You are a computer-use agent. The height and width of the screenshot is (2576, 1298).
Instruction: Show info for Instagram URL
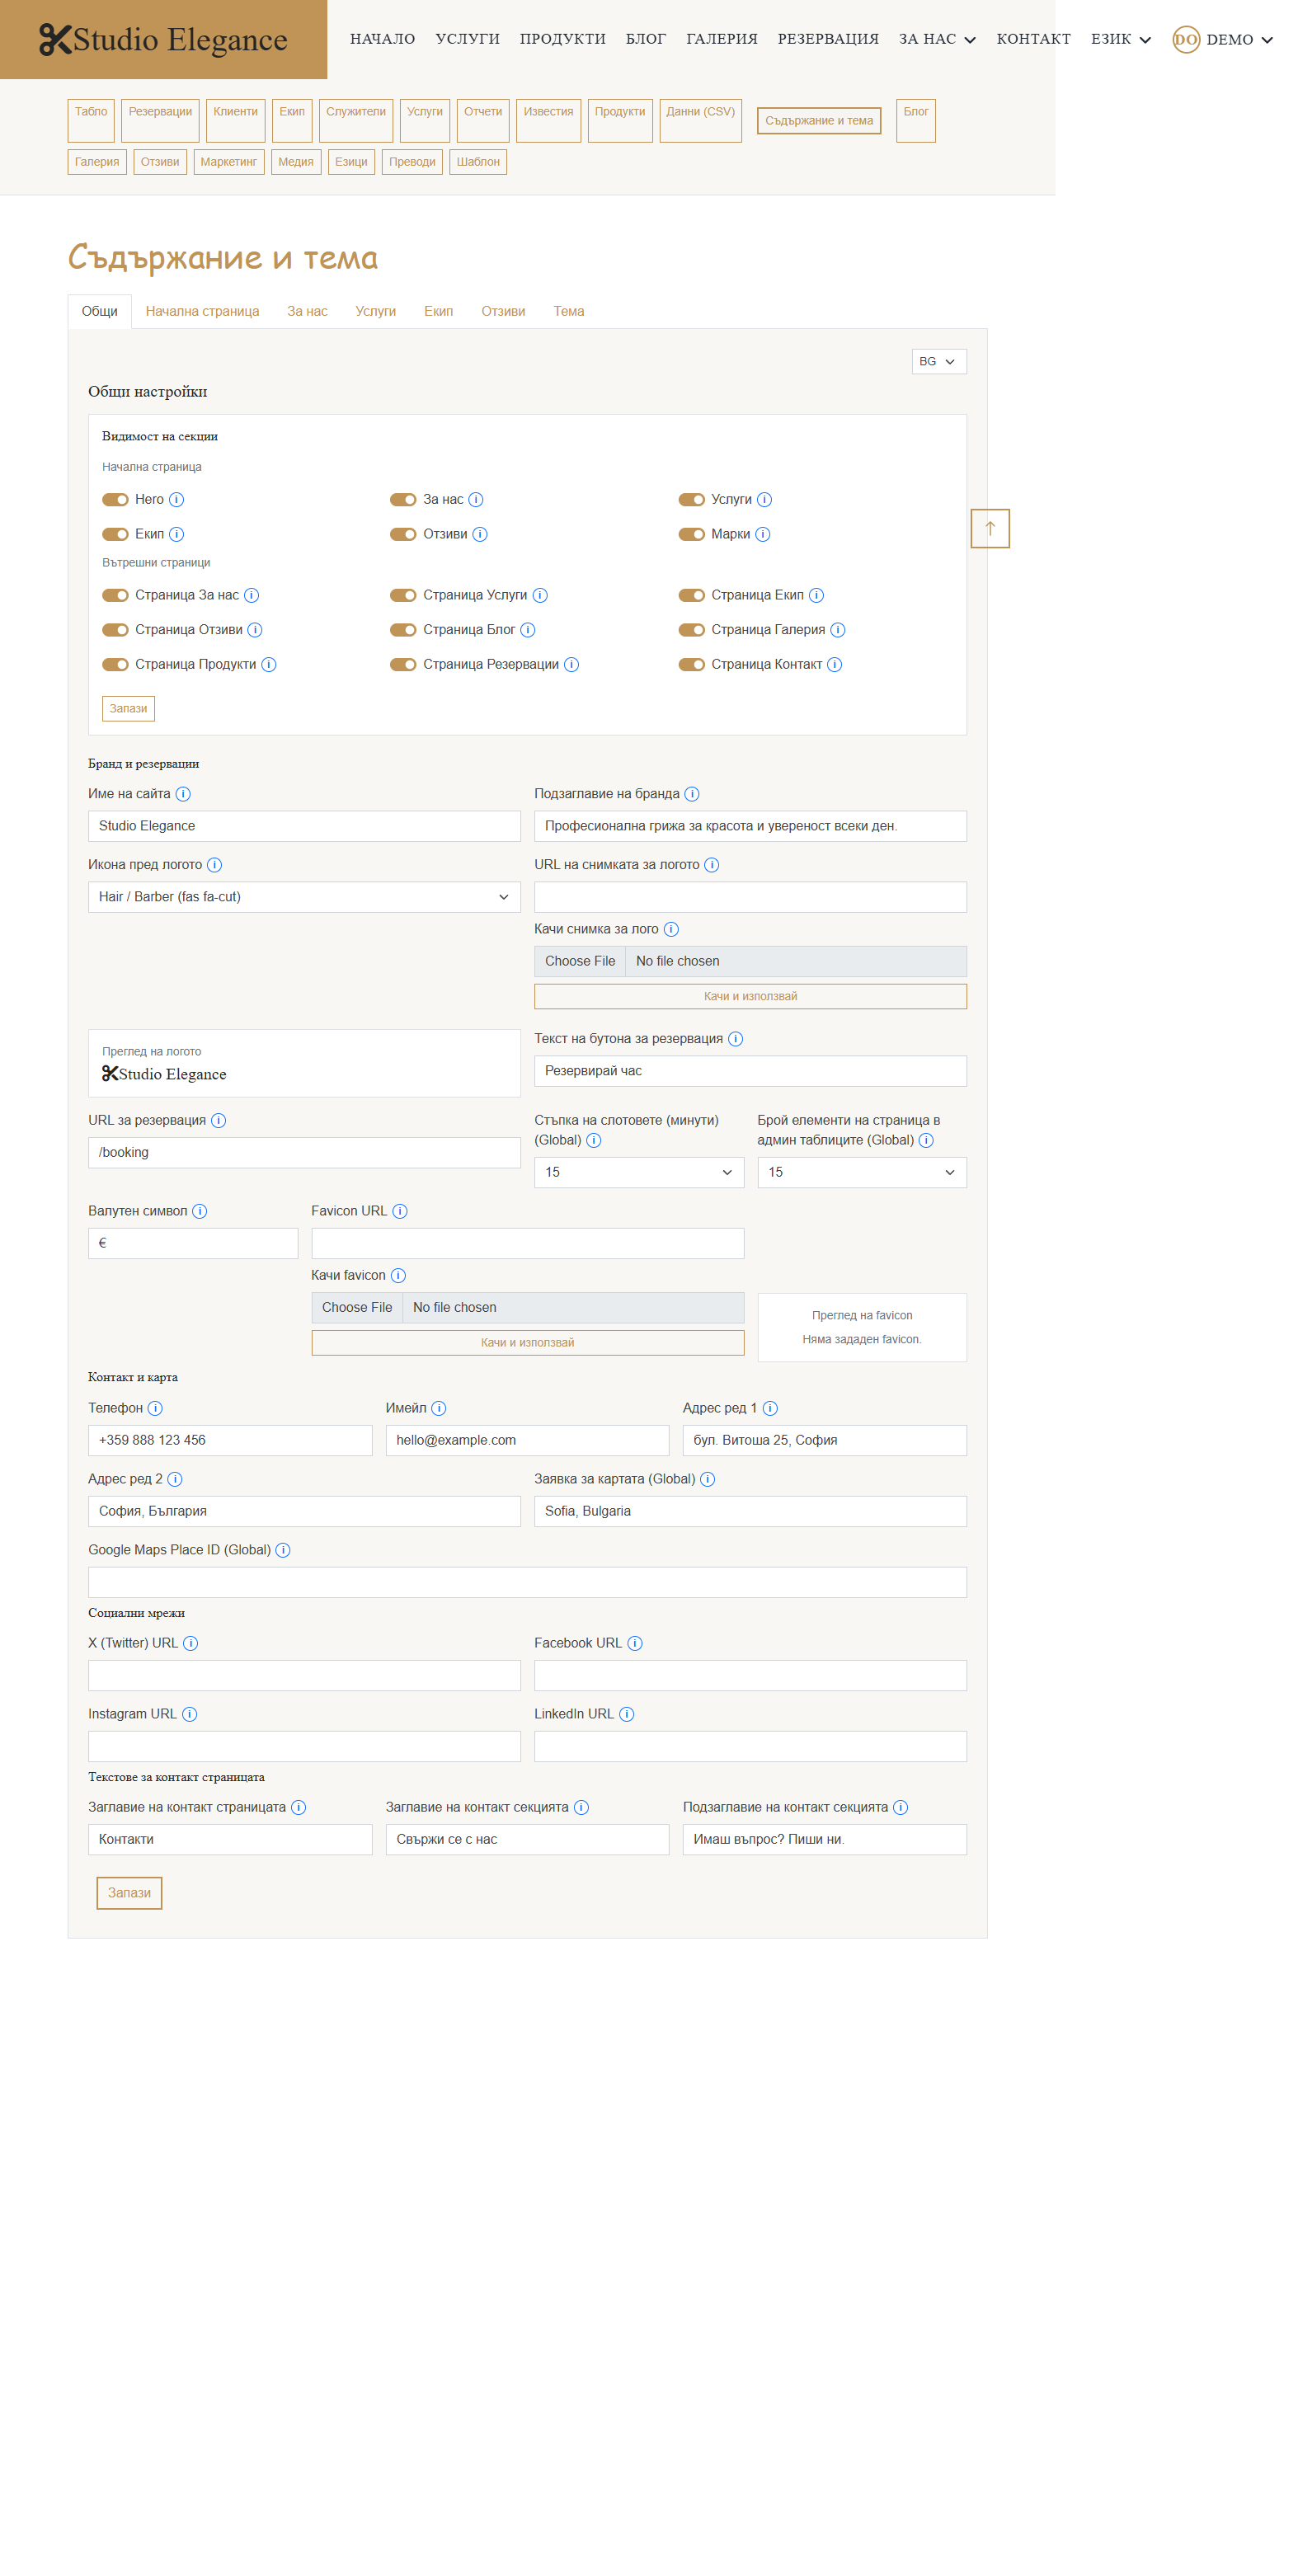pyautogui.click(x=189, y=1714)
